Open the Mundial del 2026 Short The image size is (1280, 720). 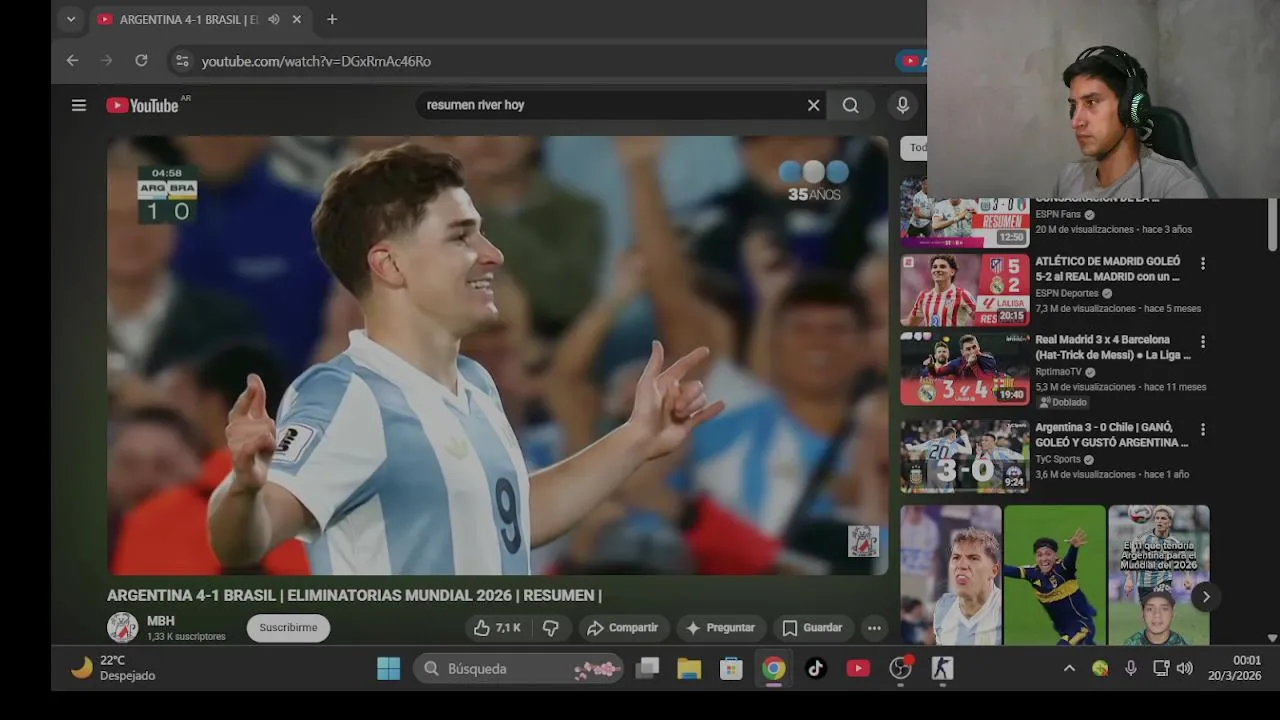[1159, 575]
